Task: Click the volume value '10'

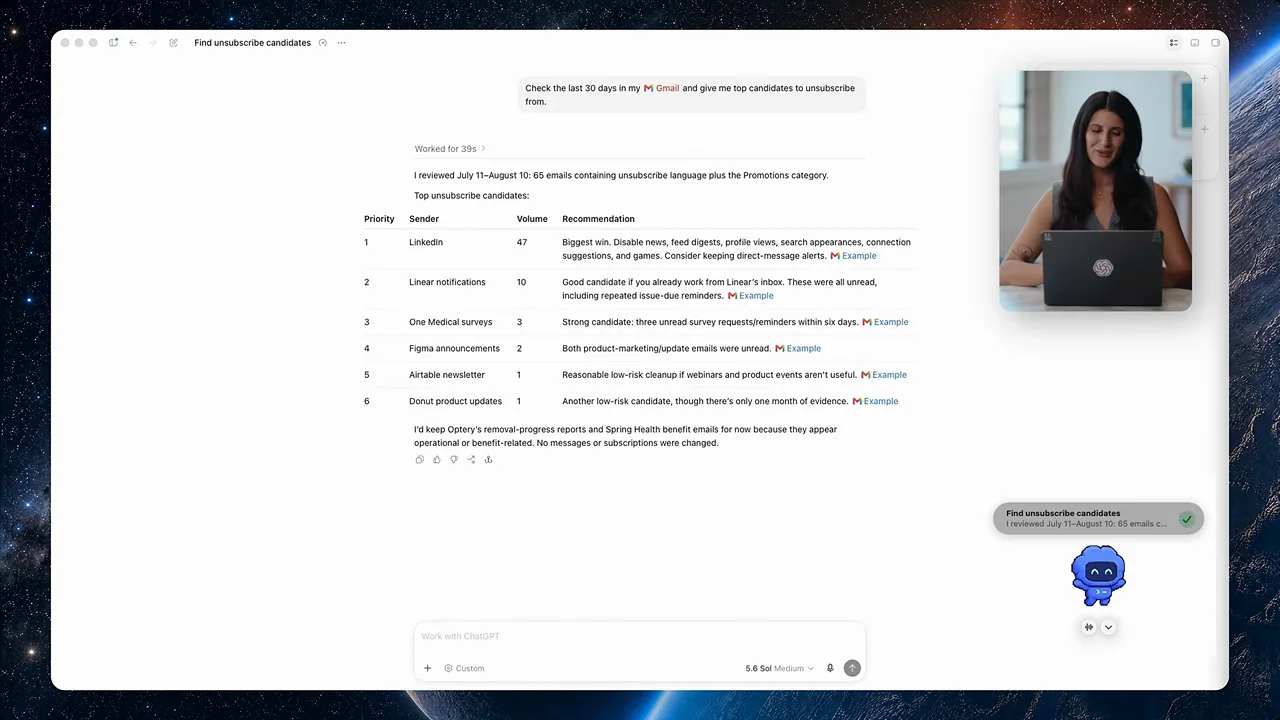Action: (x=521, y=282)
